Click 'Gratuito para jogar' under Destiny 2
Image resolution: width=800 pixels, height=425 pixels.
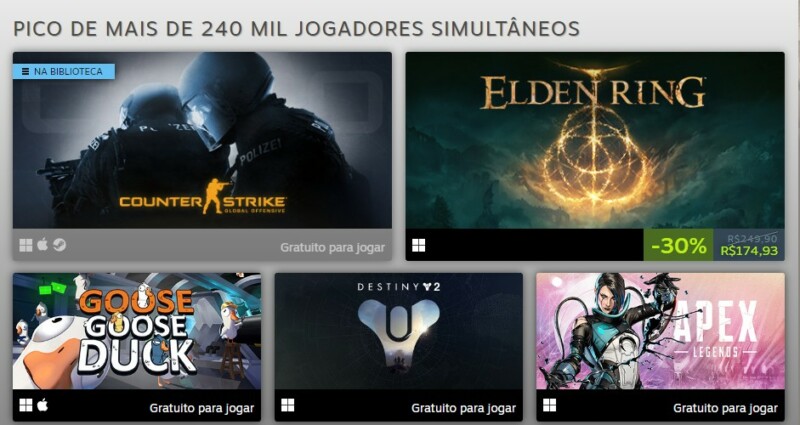[x=463, y=408]
